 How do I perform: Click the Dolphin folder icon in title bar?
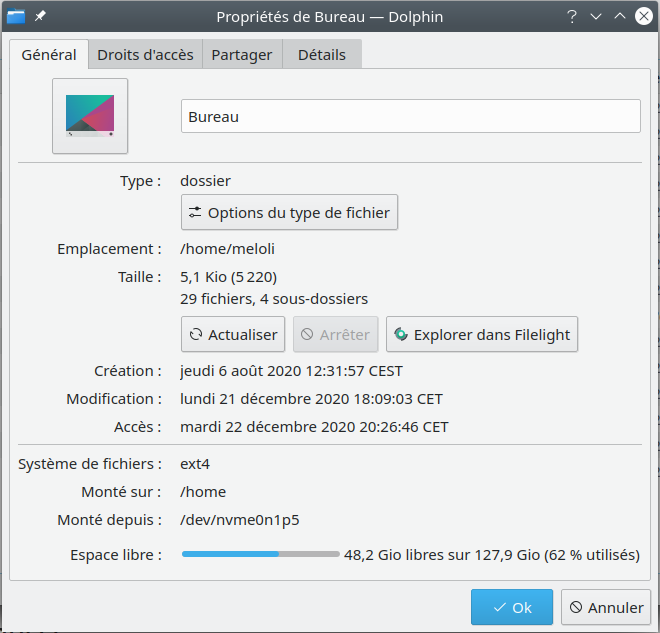point(16,16)
